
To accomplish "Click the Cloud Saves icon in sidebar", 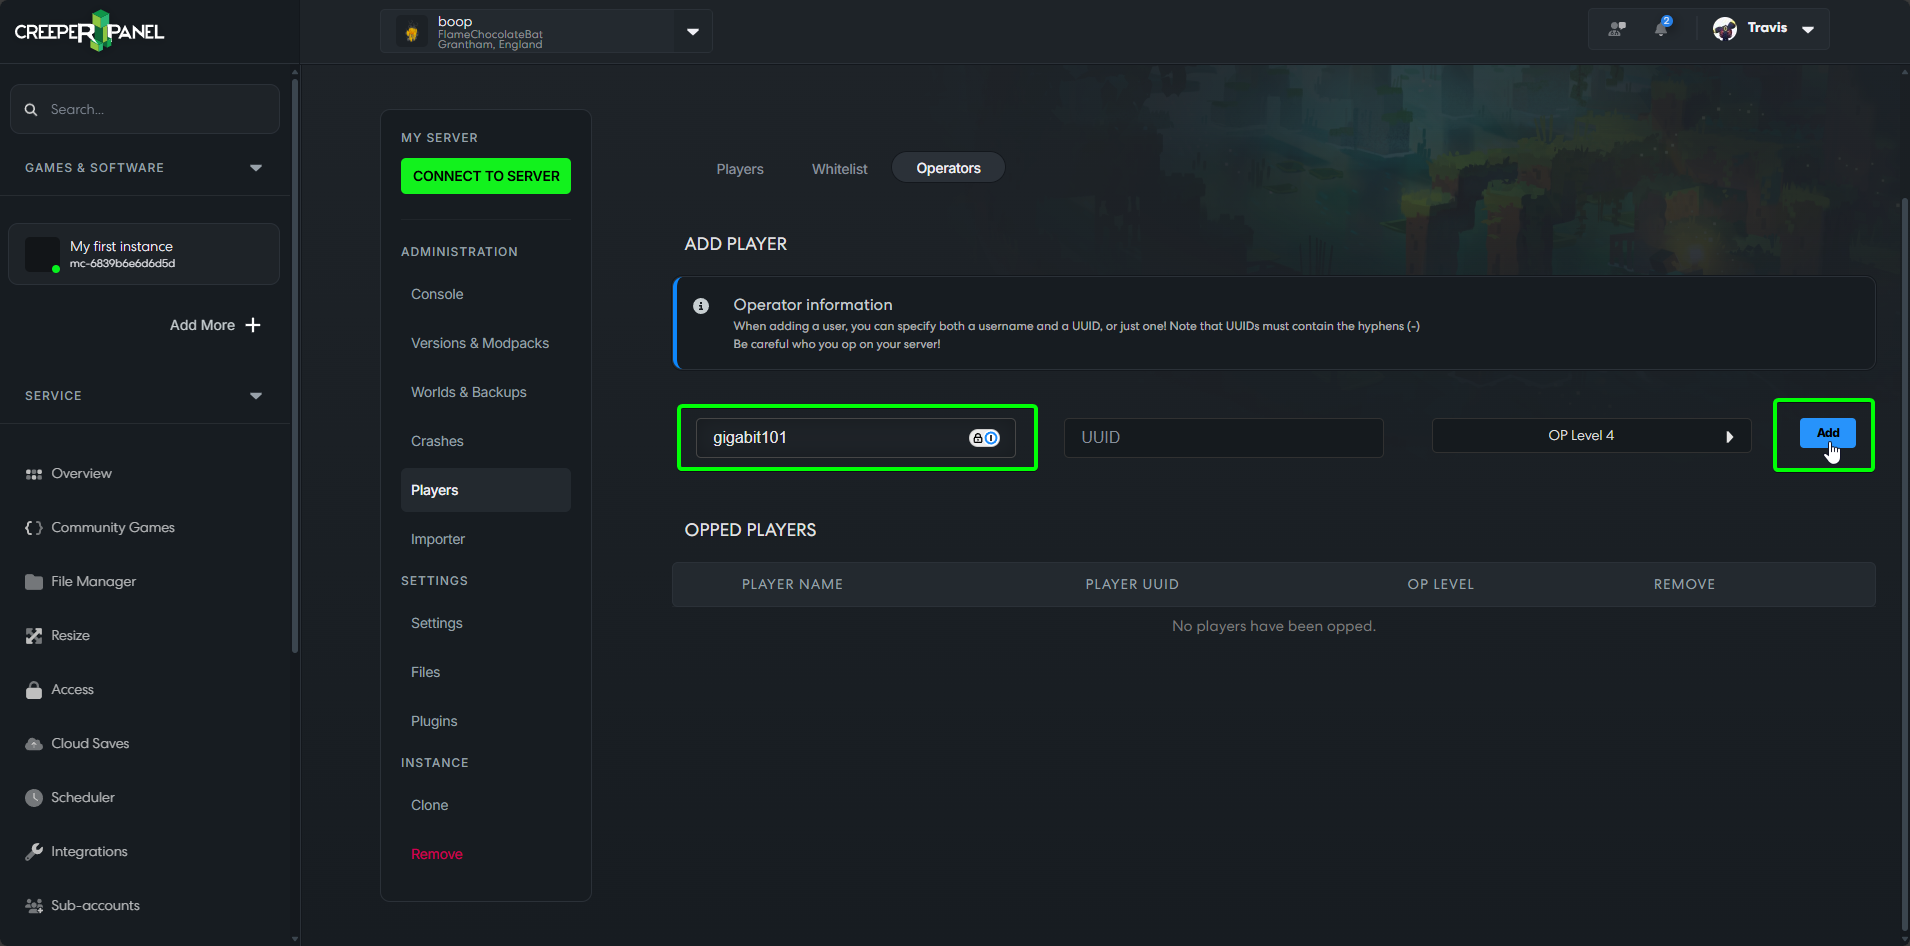I will click(x=33, y=743).
